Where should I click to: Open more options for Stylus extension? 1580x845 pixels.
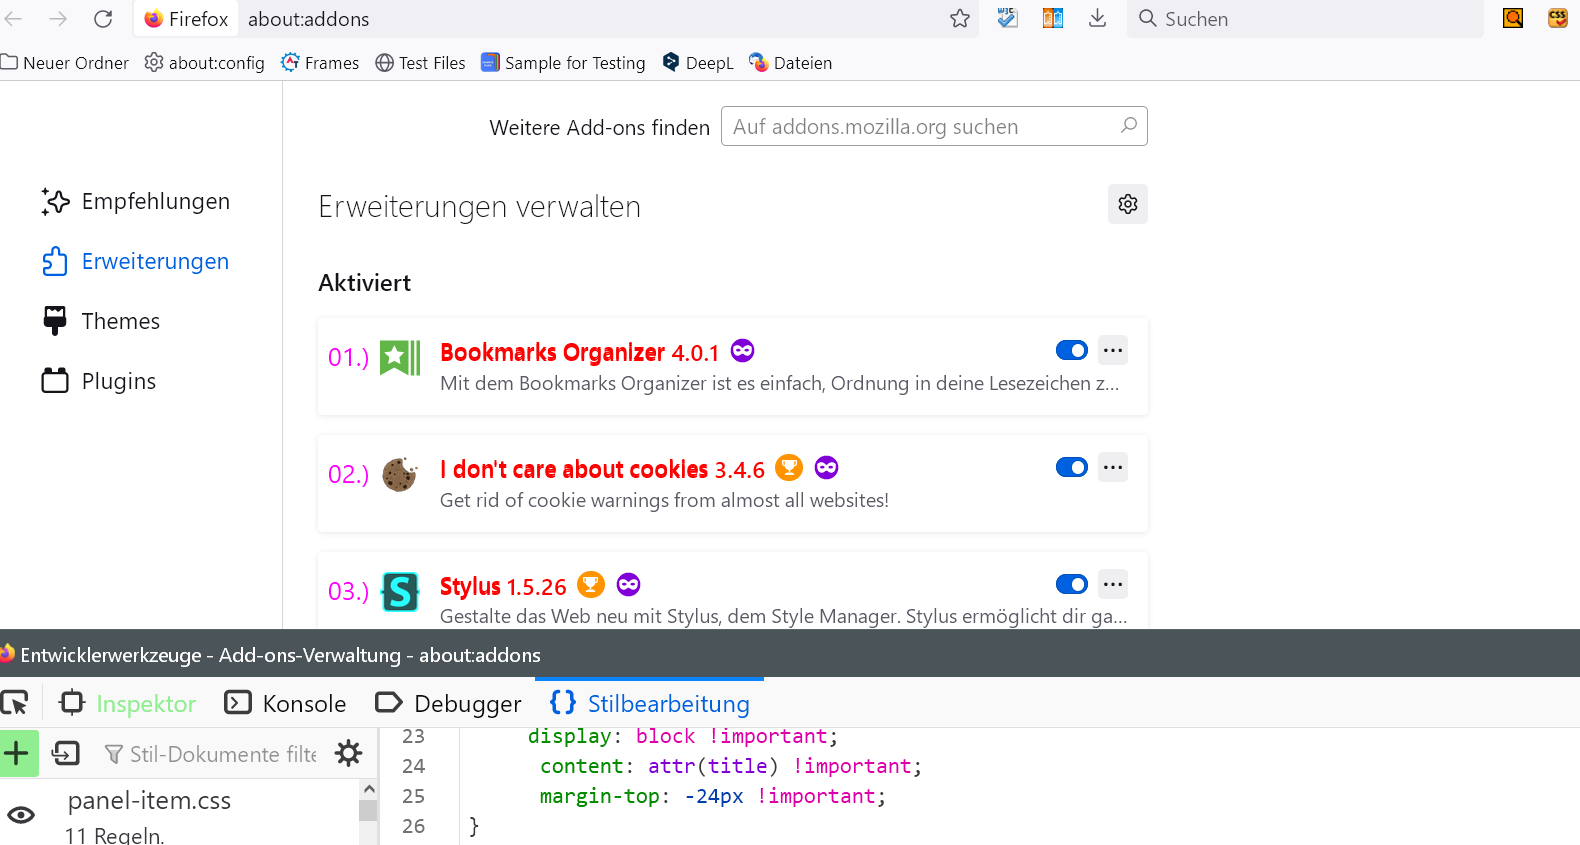(1113, 584)
